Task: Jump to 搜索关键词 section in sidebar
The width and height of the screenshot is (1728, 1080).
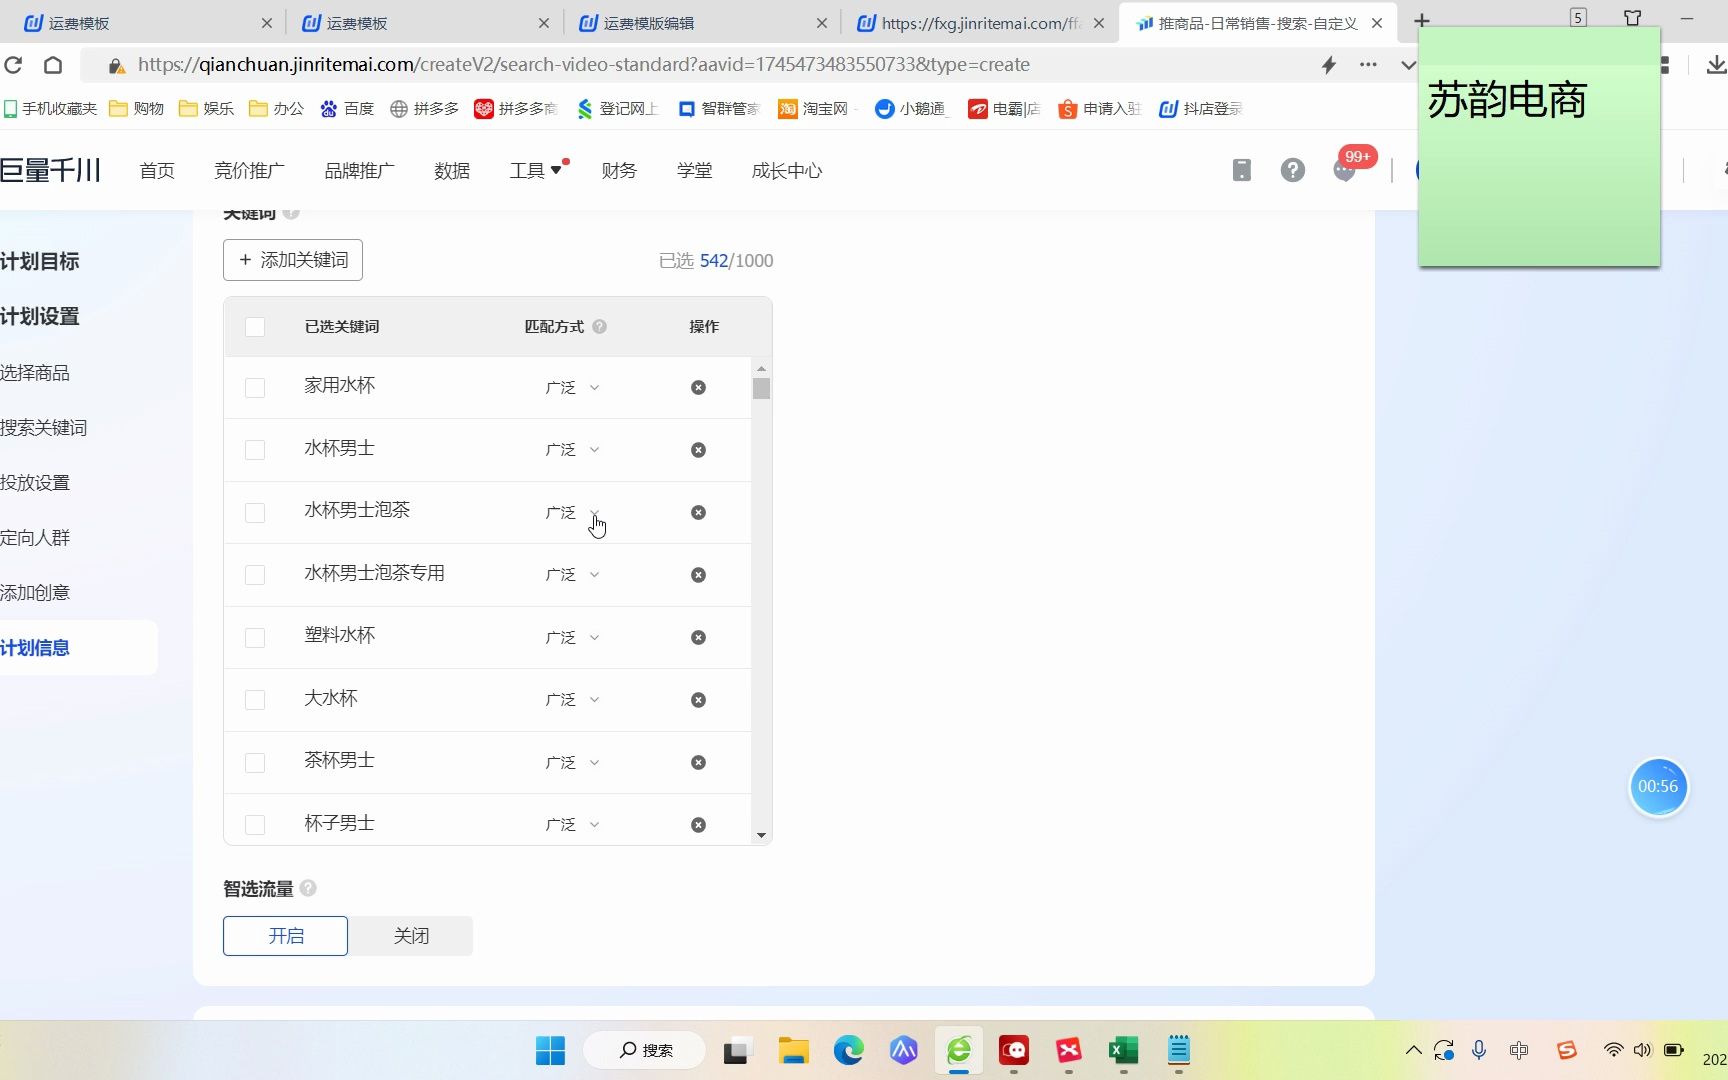Action: click(x=44, y=428)
